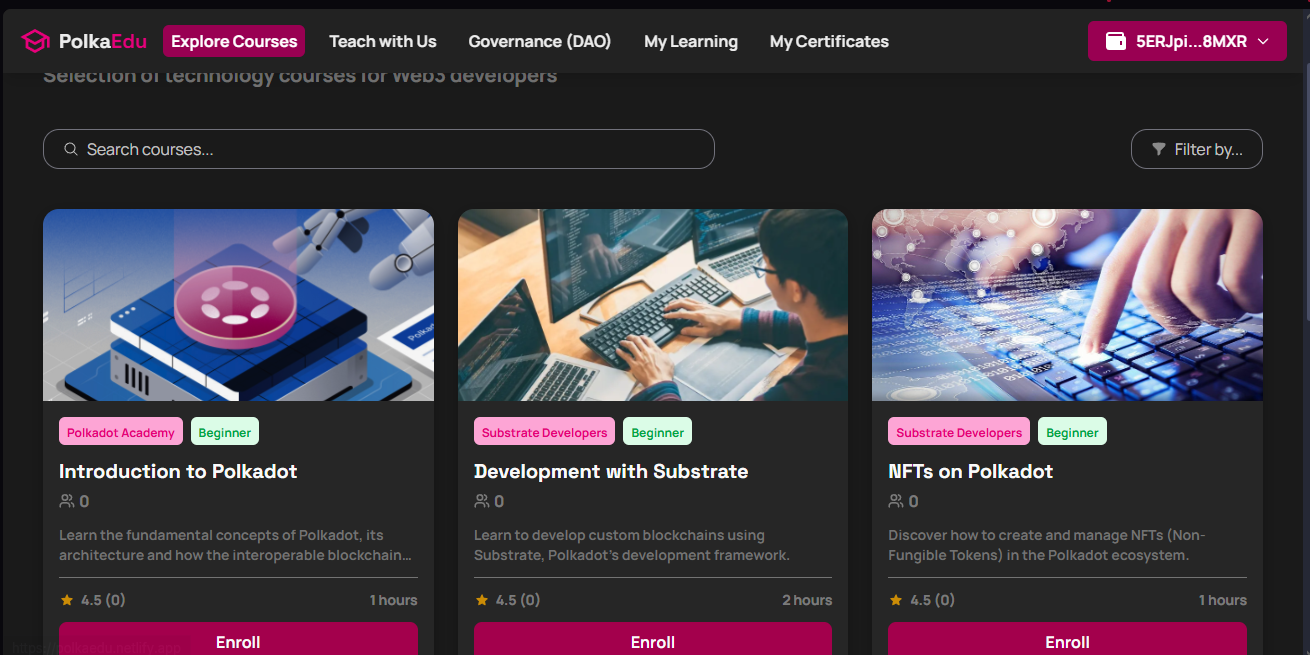
Task: Open Introduction to Polkadot course thumbnail
Action: 238,305
